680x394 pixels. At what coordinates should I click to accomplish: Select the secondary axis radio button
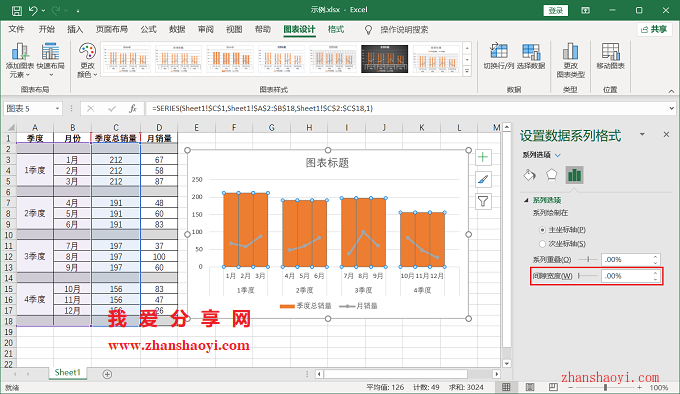pyautogui.click(x=542, y=244)
